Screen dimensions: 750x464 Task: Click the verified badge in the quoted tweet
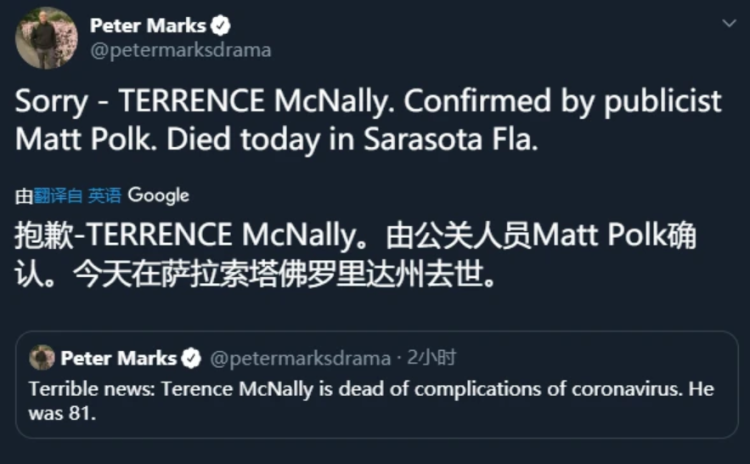click(191, 358)
